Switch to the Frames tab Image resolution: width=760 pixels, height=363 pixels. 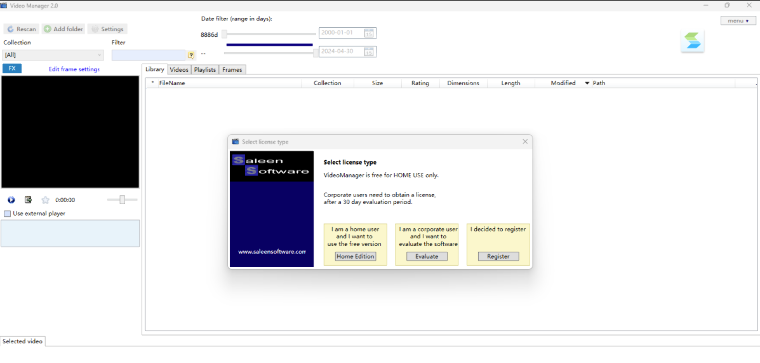[x=232, y=70]
